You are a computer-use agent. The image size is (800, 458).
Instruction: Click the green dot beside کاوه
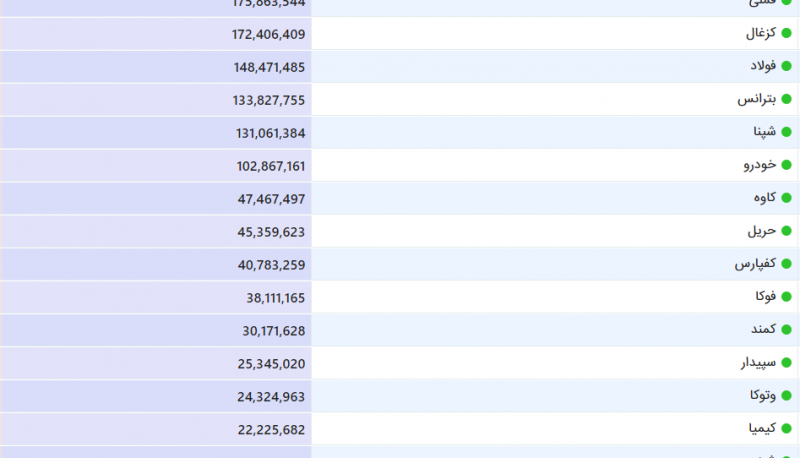pos(786,198)
